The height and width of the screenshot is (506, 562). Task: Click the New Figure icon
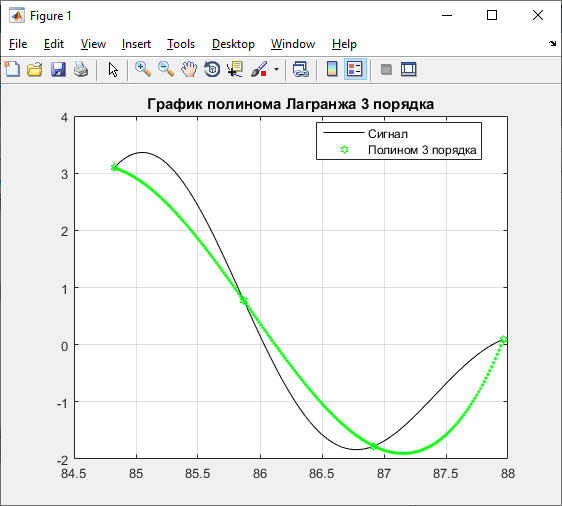tap(12, 69)
